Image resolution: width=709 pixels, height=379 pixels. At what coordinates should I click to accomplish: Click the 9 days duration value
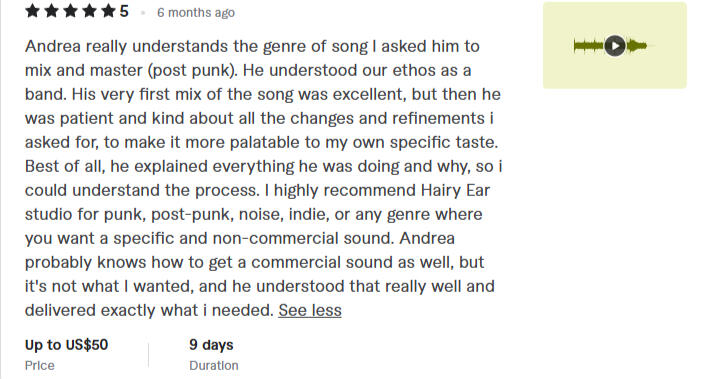[x=211, y=345]
